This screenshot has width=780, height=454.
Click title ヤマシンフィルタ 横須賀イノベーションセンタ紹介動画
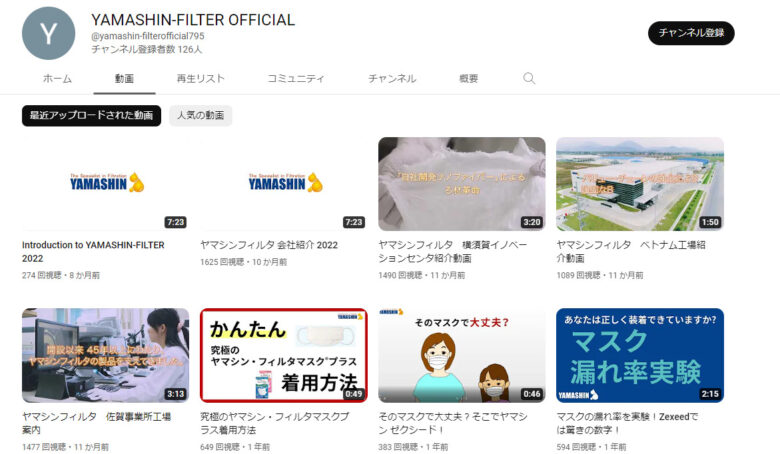tap(452, 252)
